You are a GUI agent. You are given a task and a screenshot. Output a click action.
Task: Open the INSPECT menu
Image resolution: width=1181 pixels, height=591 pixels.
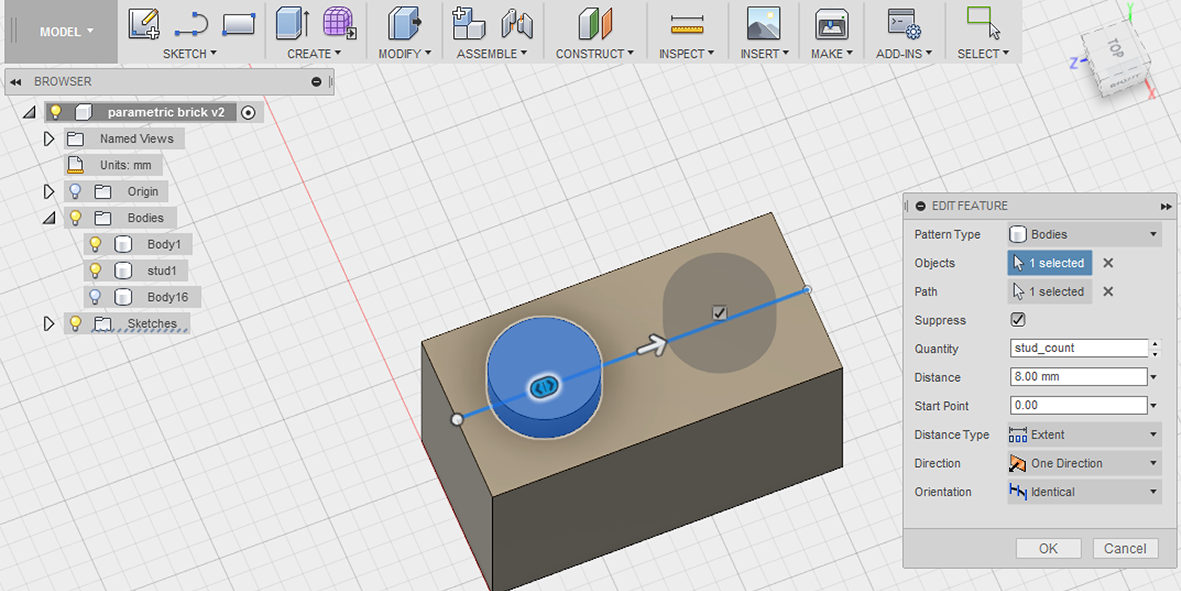point(687,53)
